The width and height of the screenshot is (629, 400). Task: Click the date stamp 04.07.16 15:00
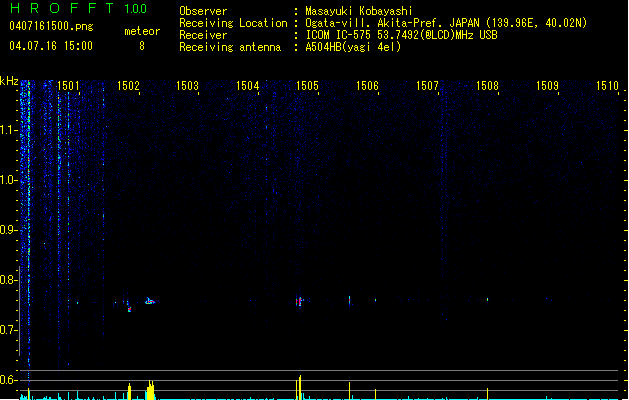pyautogui.click(x=51, y=46)
